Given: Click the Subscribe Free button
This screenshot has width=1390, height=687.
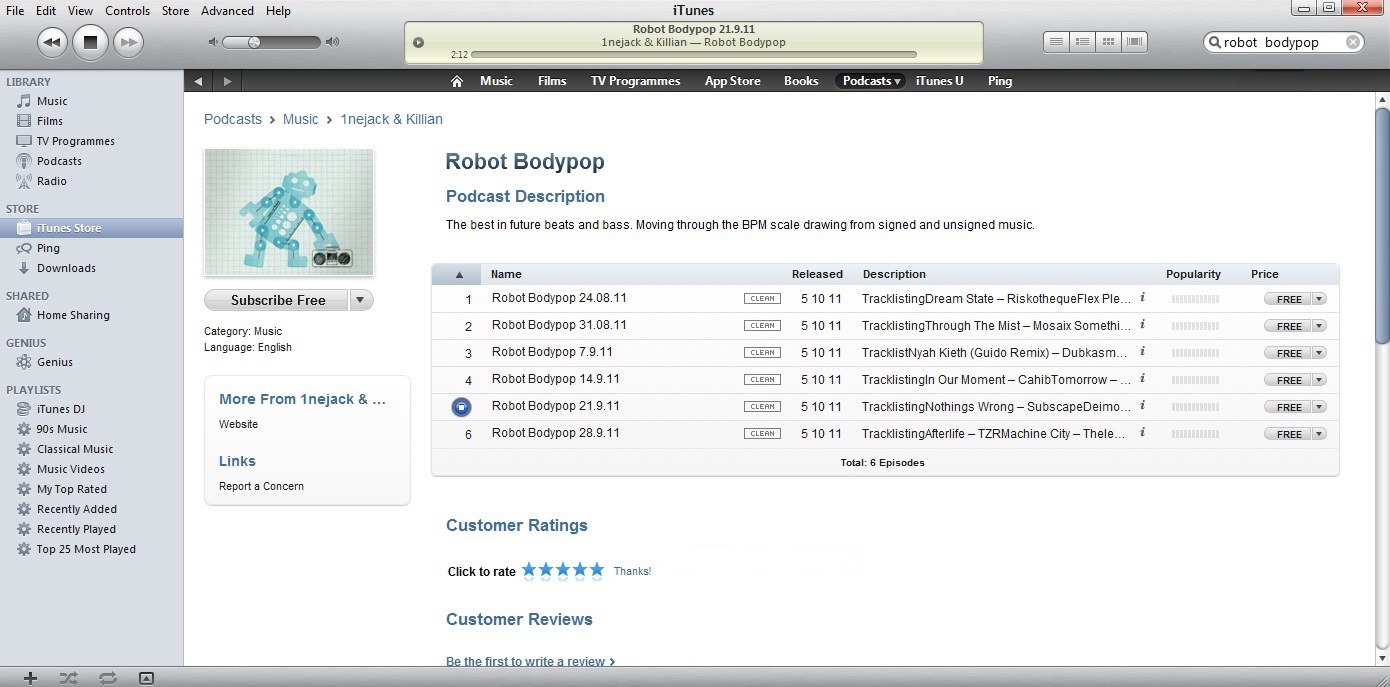Looking at the screenshot, I should [277, 300].
